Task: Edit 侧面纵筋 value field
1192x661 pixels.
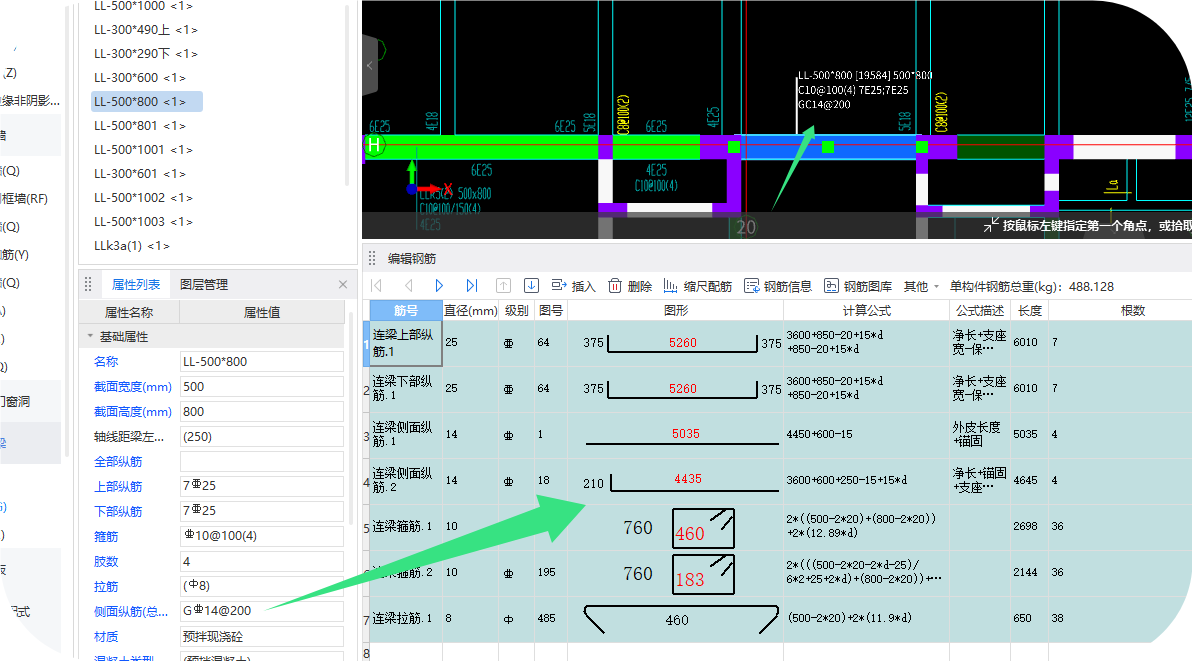Action: coord(262,611)
